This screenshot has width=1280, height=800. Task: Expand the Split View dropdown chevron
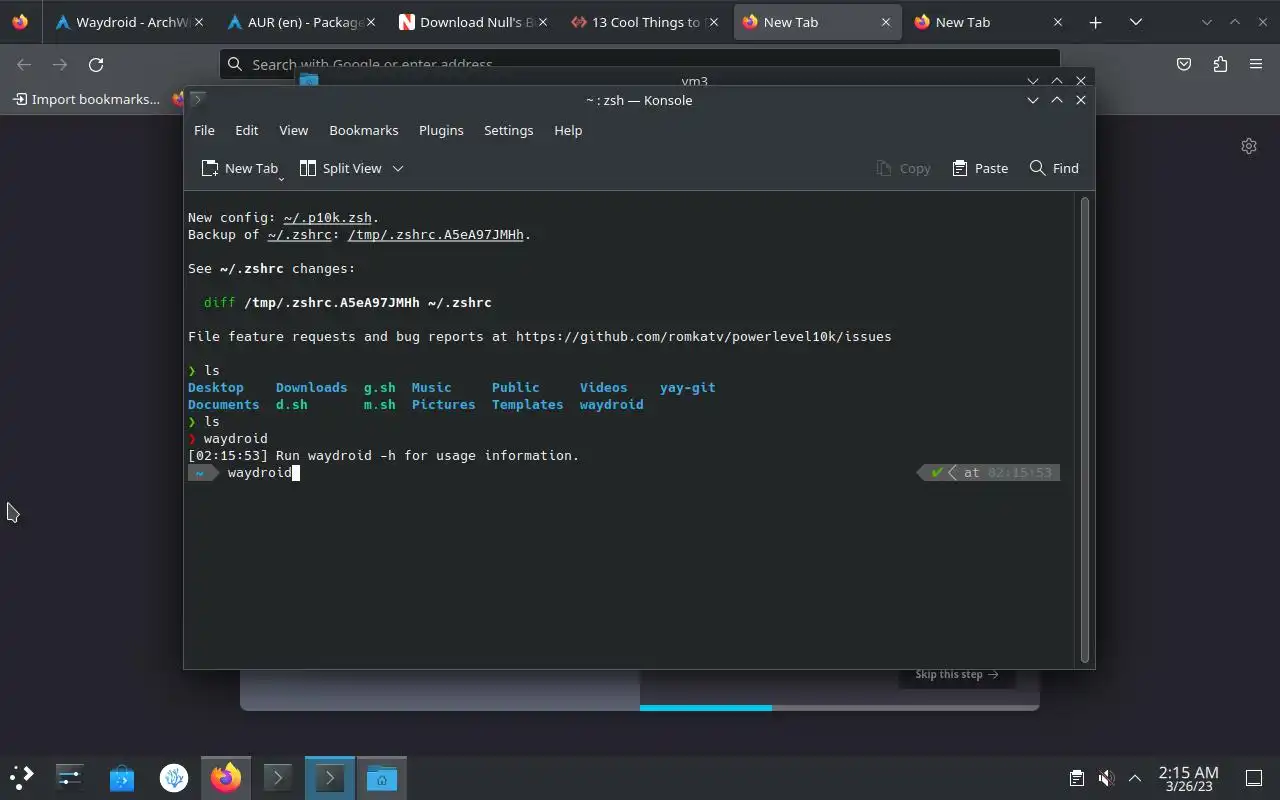[398, 168]
